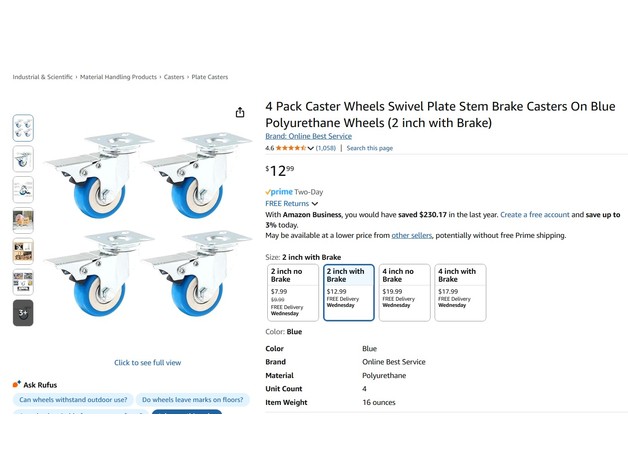
Task: Select the first product thumbnail image
Action: tap(23, 128)
